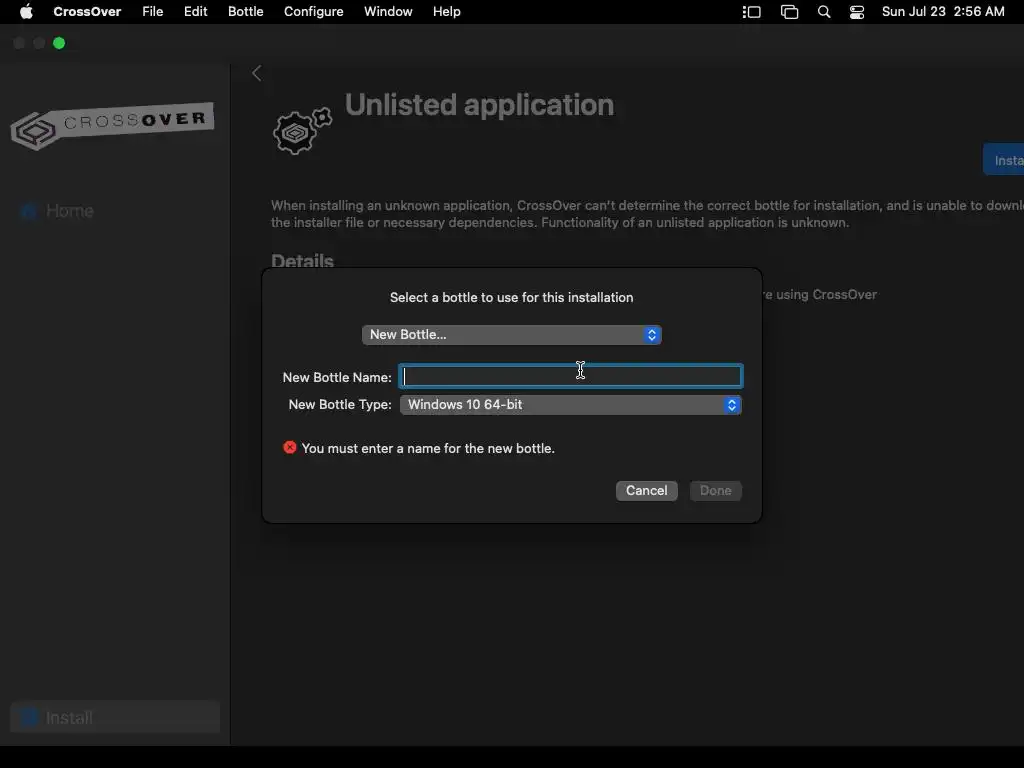Viewport: 1024px width, 768px height.
Task: Open the Apple menu
Action: [x=26, y=12]
